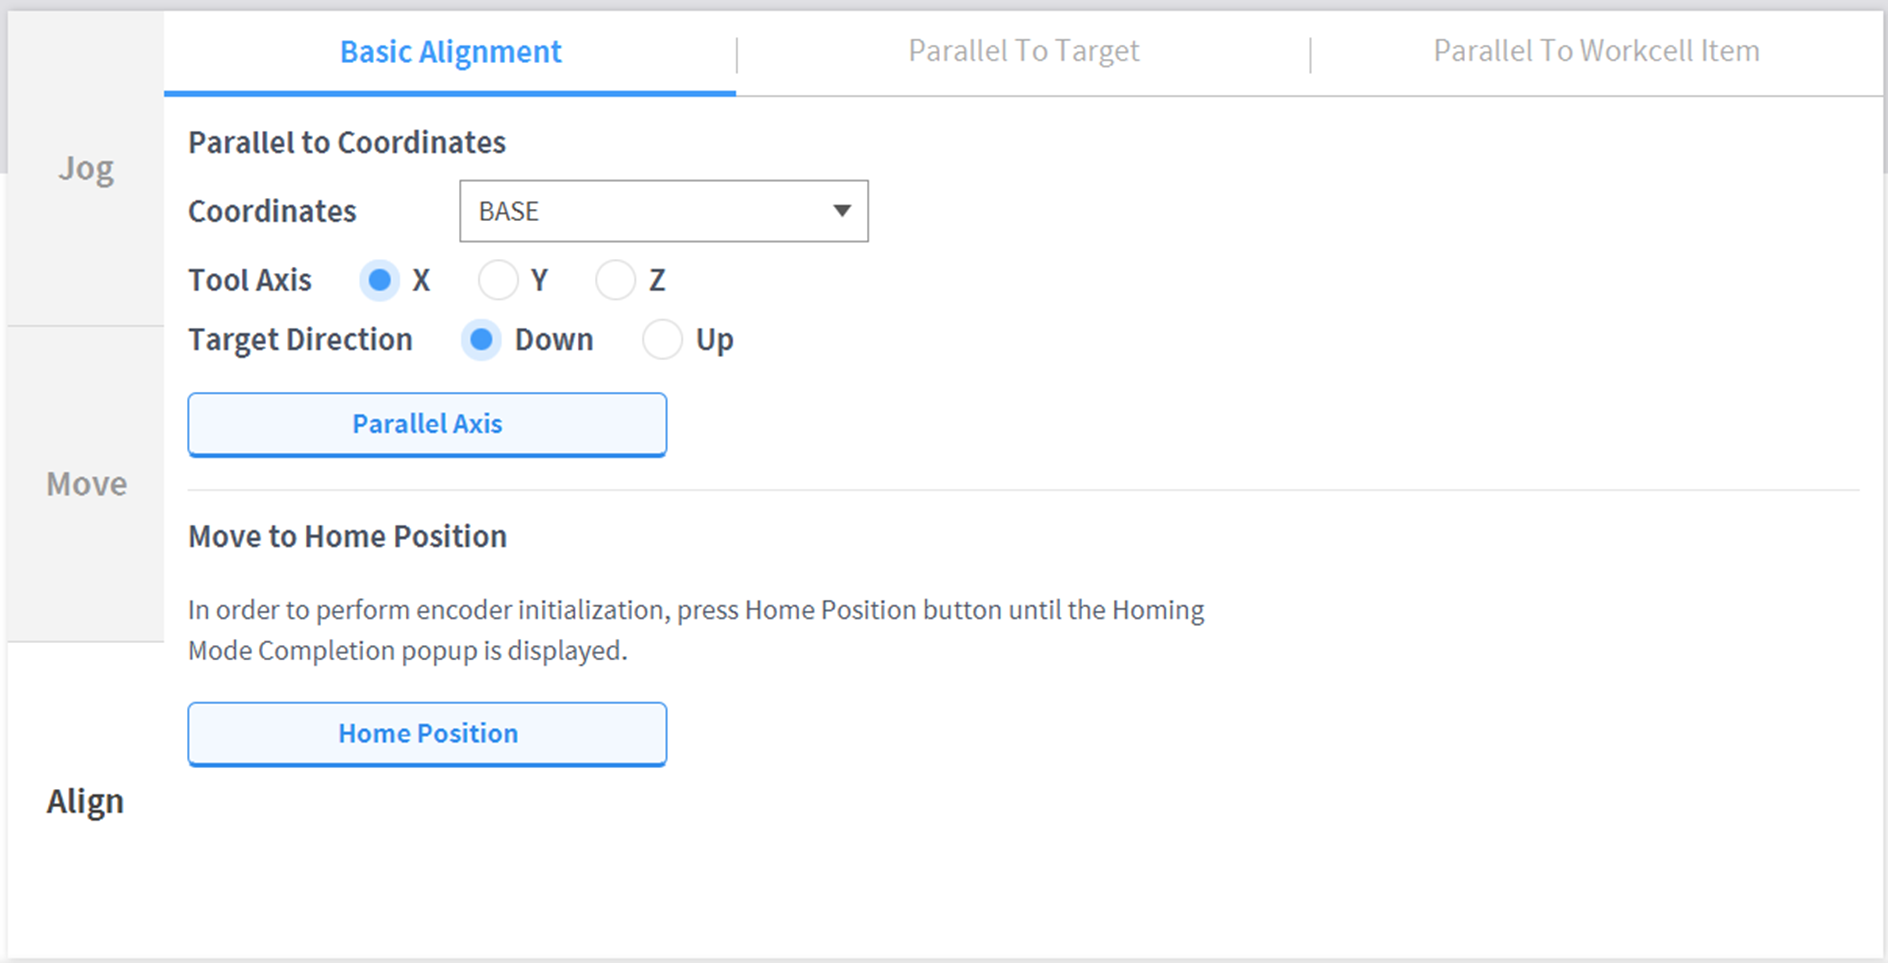Set target direction to Down
The image size is (1888, 963).
tap(481, 340)
